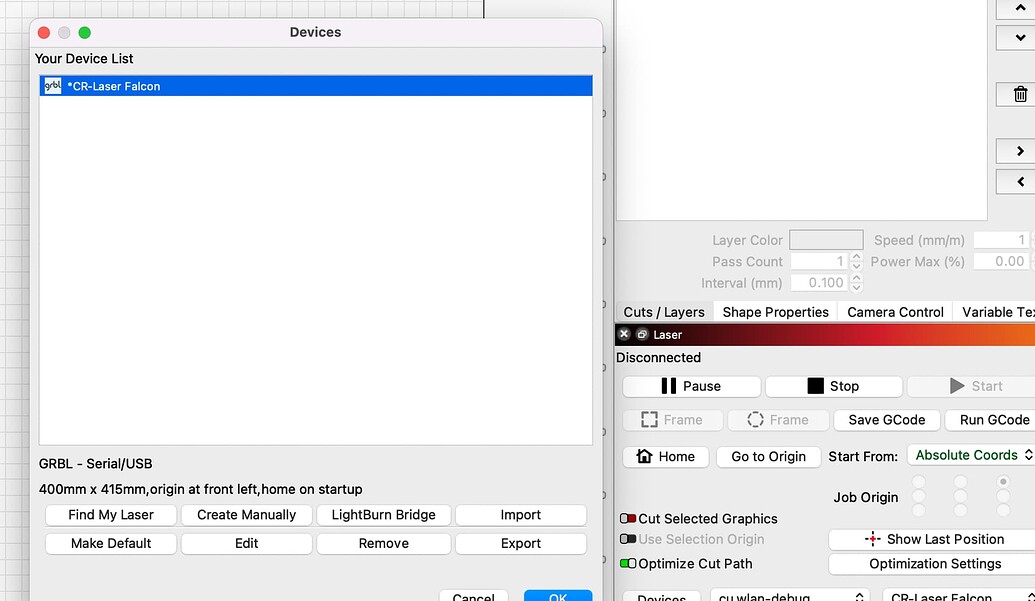
Task: Click the move layer up arrow icon
Action: (x=1019, y=9)
